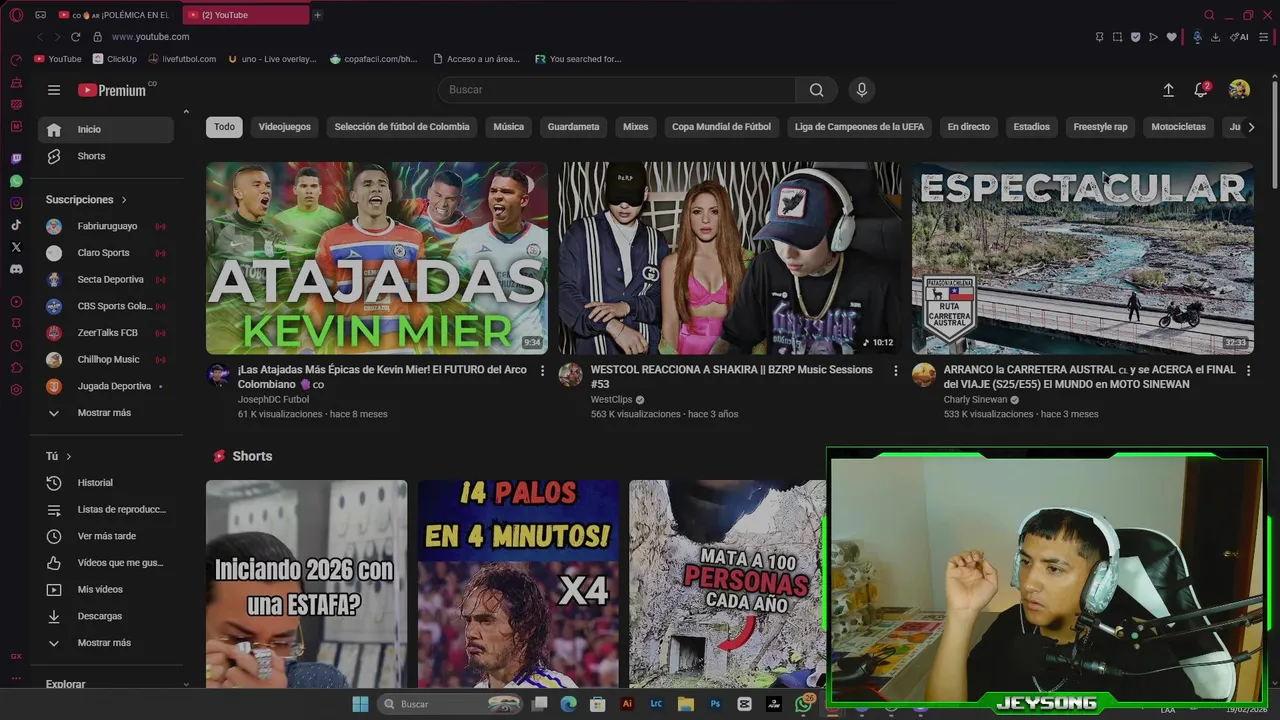The image size is (1280, 720).
Task: Open WhatsApp in the Opera sidebar
Action: pos(16,181)
